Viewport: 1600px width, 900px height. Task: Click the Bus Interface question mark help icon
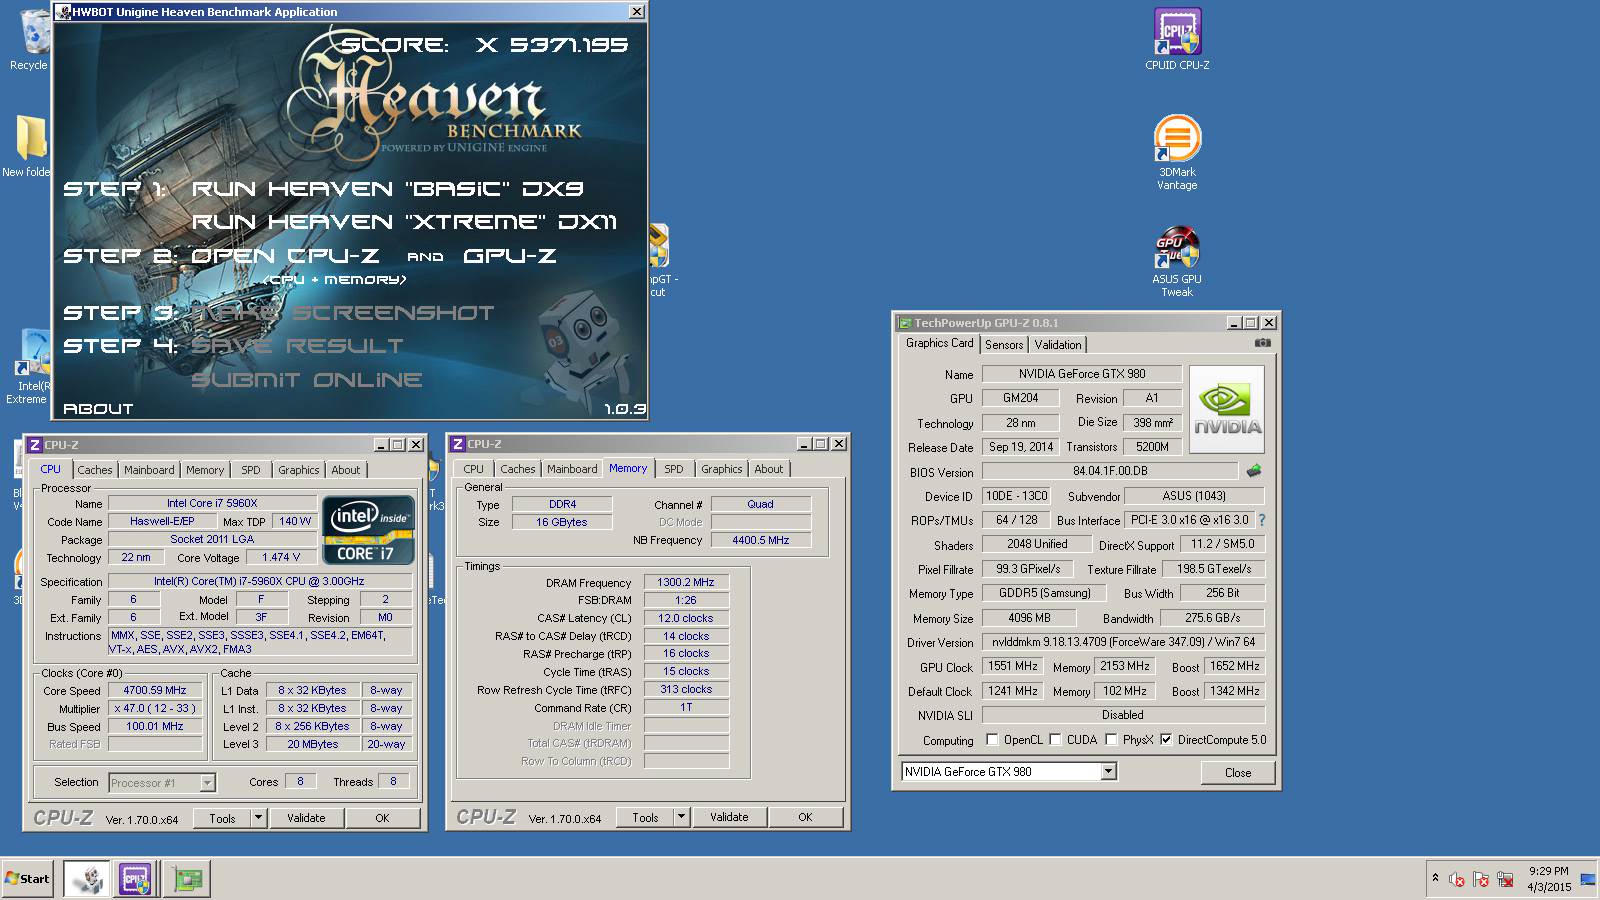click(1262, 520)
